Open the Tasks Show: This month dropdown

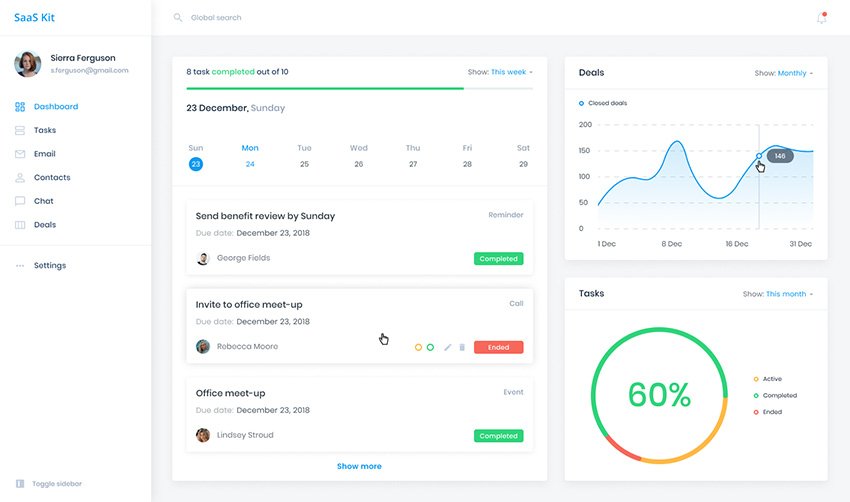(x=778, y=294)
